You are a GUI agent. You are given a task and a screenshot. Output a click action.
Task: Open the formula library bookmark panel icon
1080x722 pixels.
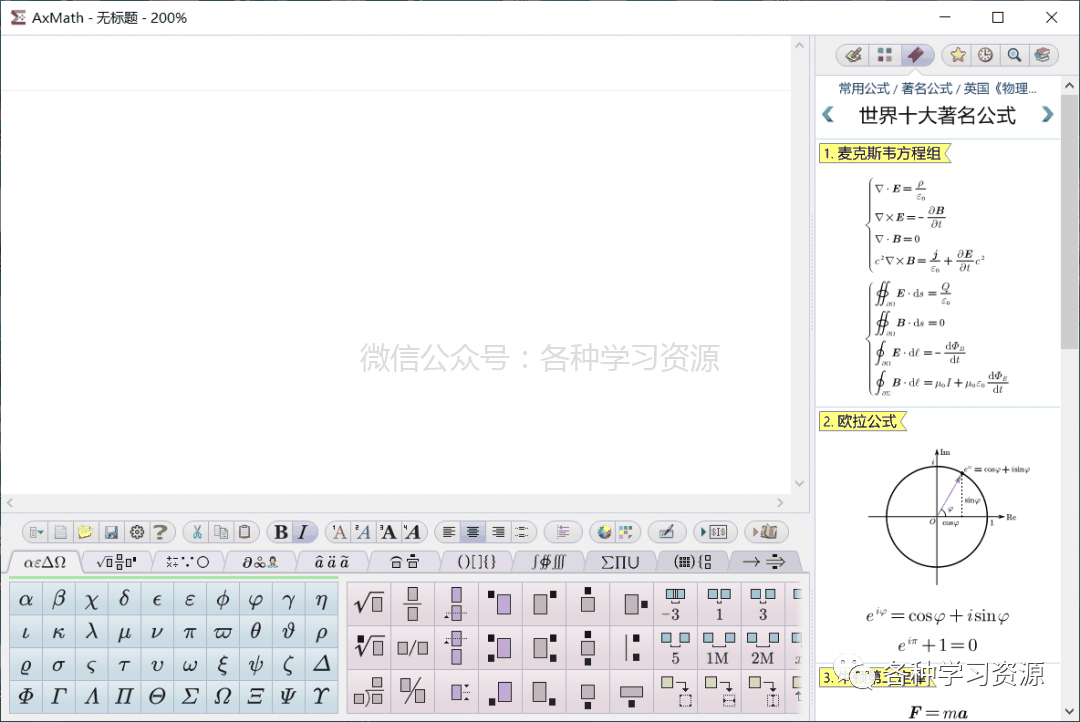point(917,55)
